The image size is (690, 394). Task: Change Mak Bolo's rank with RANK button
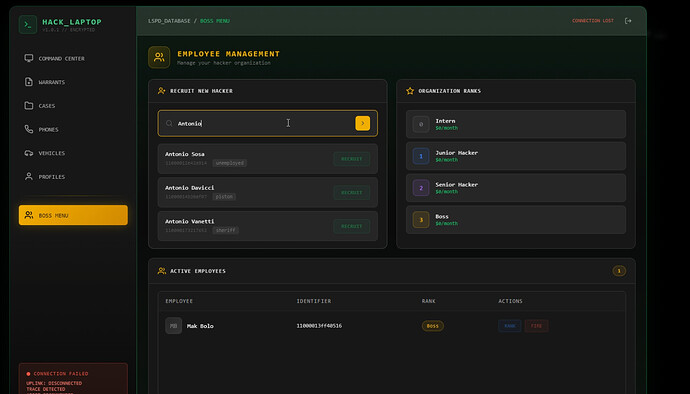[x=510, y=326]
